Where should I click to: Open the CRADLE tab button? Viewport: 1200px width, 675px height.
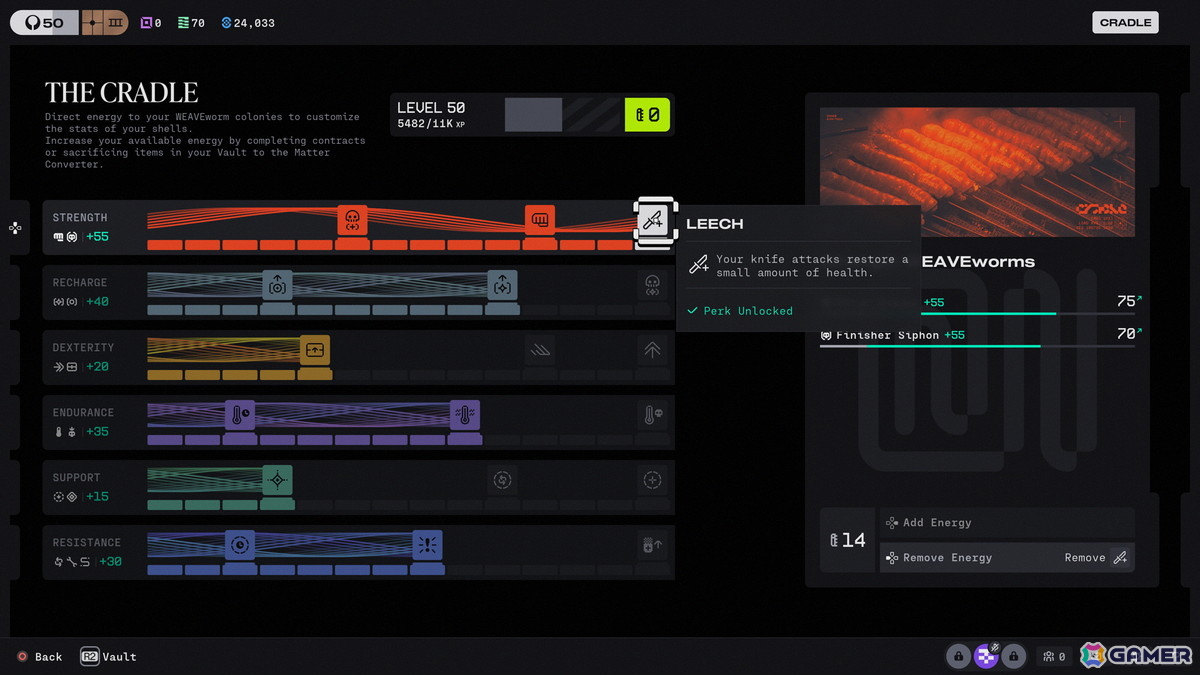pos(1125,22)
